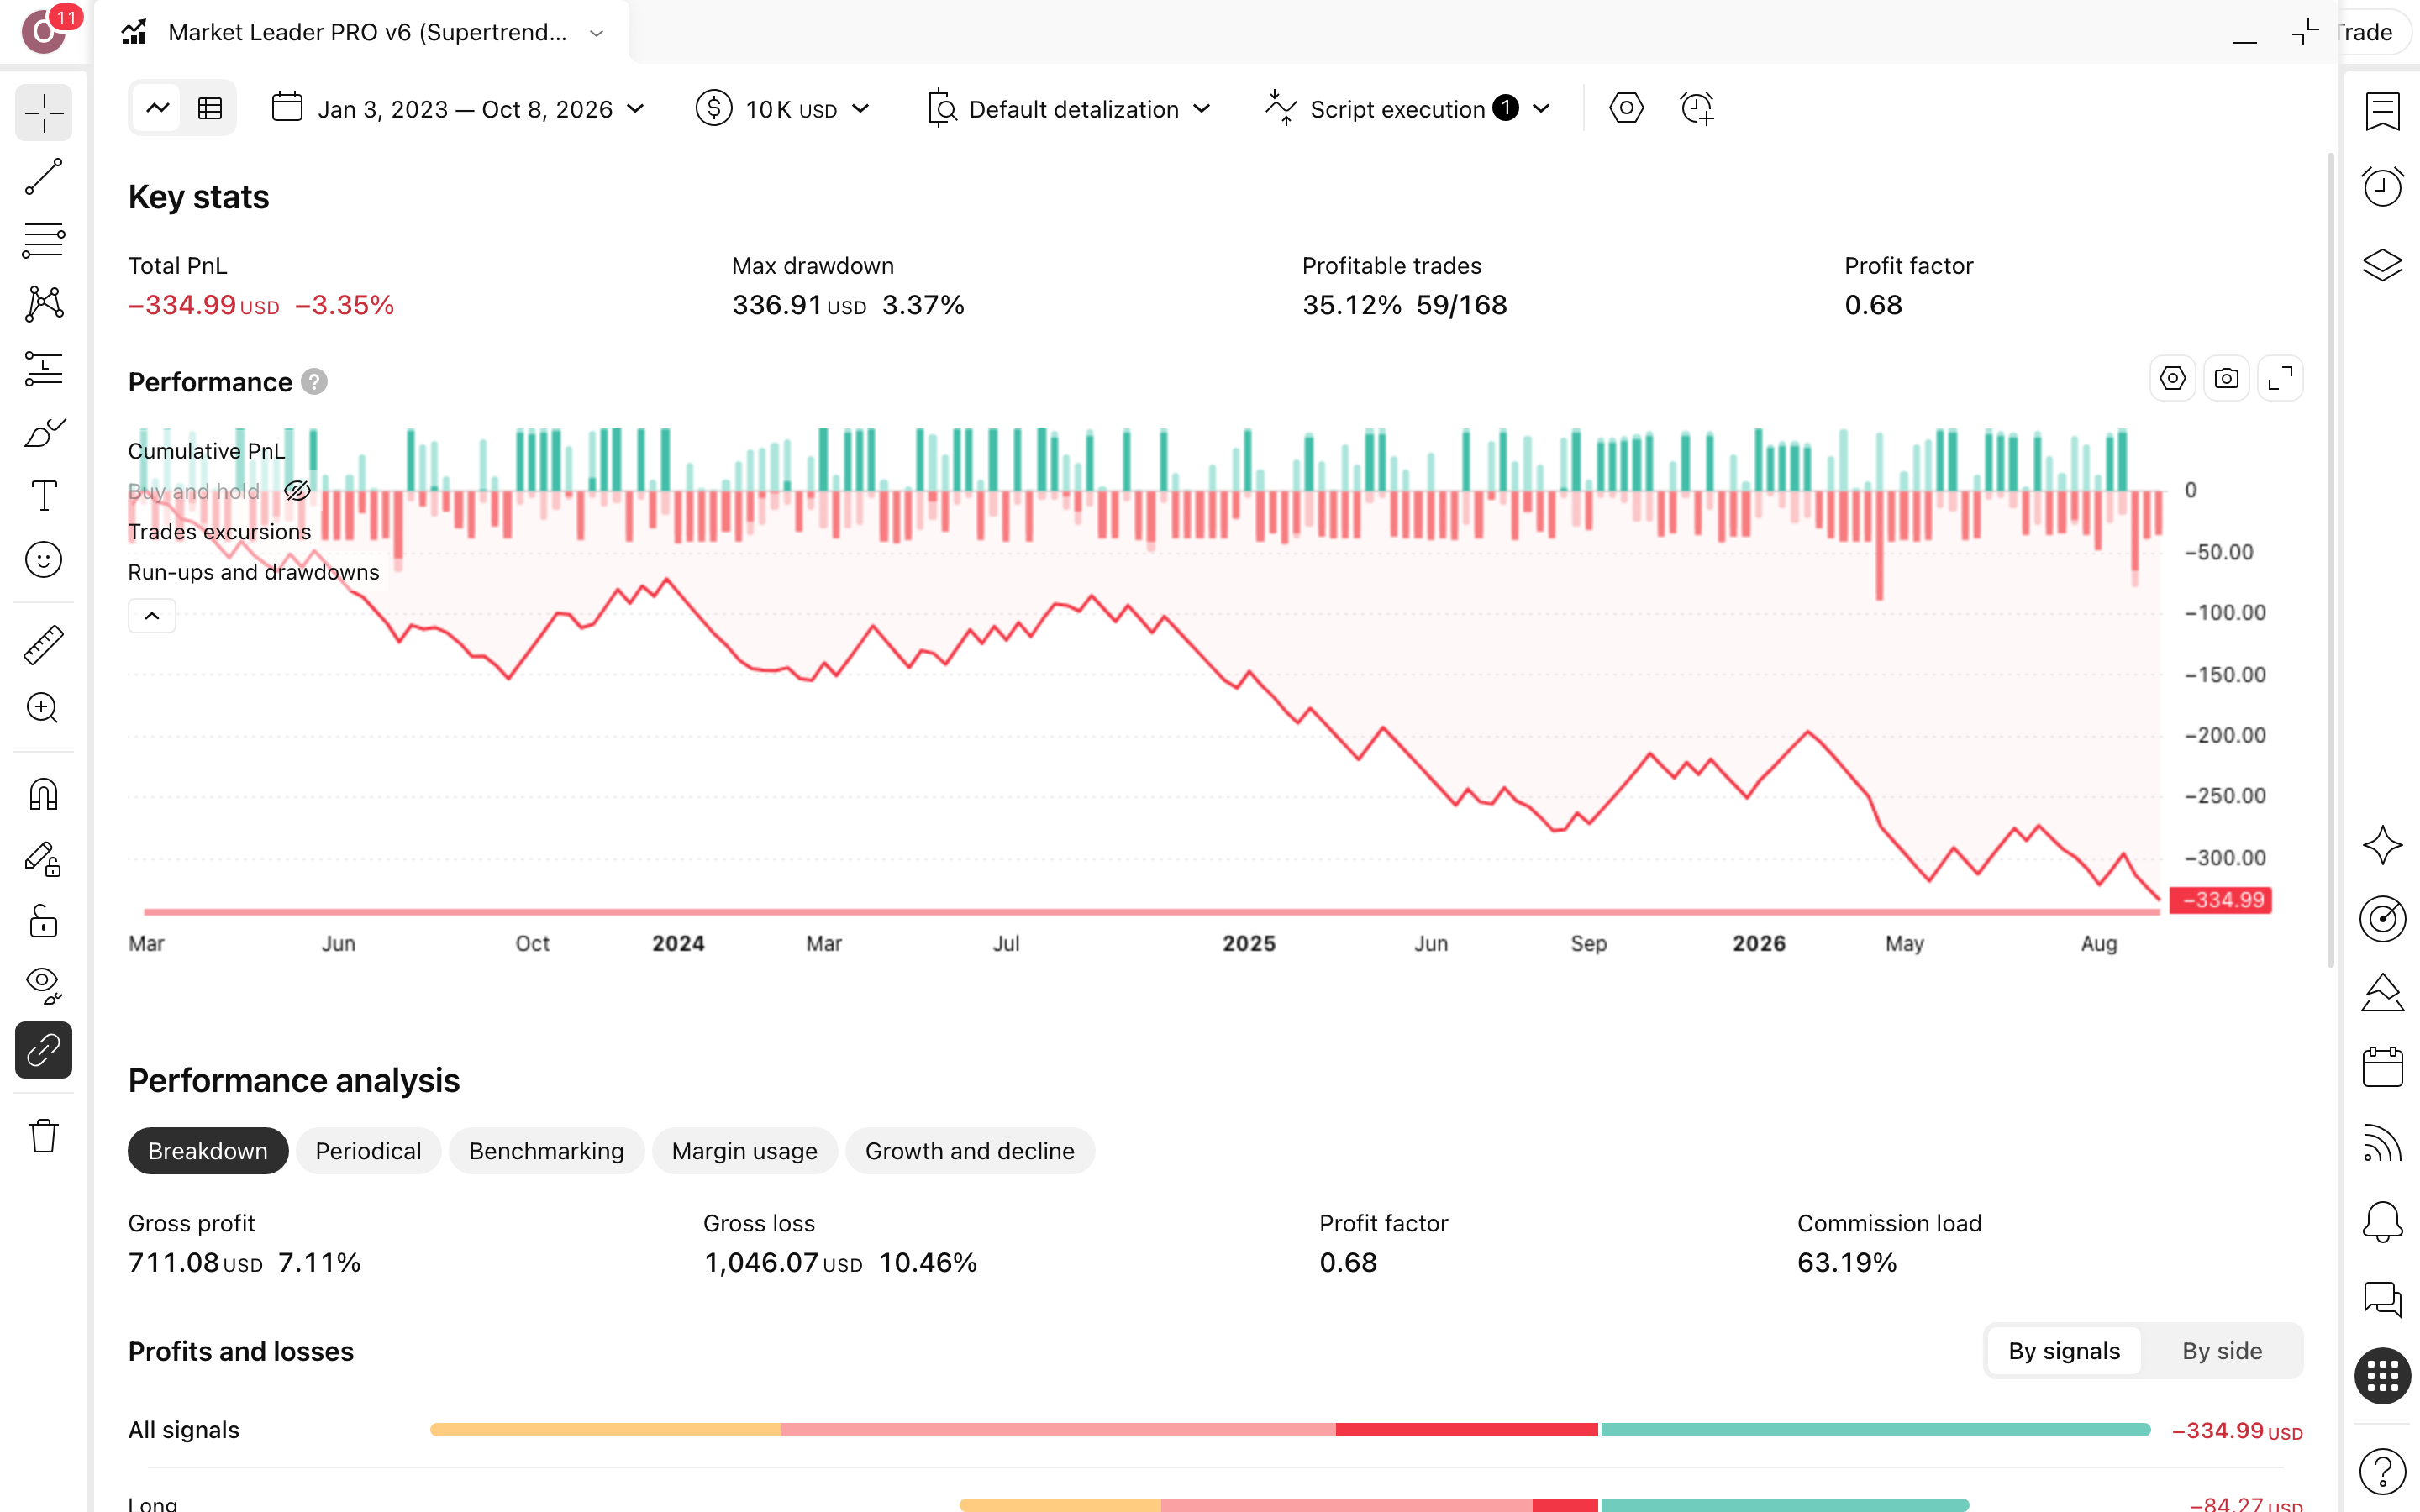This screenshot has width=2420, height=1512.
Task: Switch to the Benchmarking tab
Action: [546, 1151]
